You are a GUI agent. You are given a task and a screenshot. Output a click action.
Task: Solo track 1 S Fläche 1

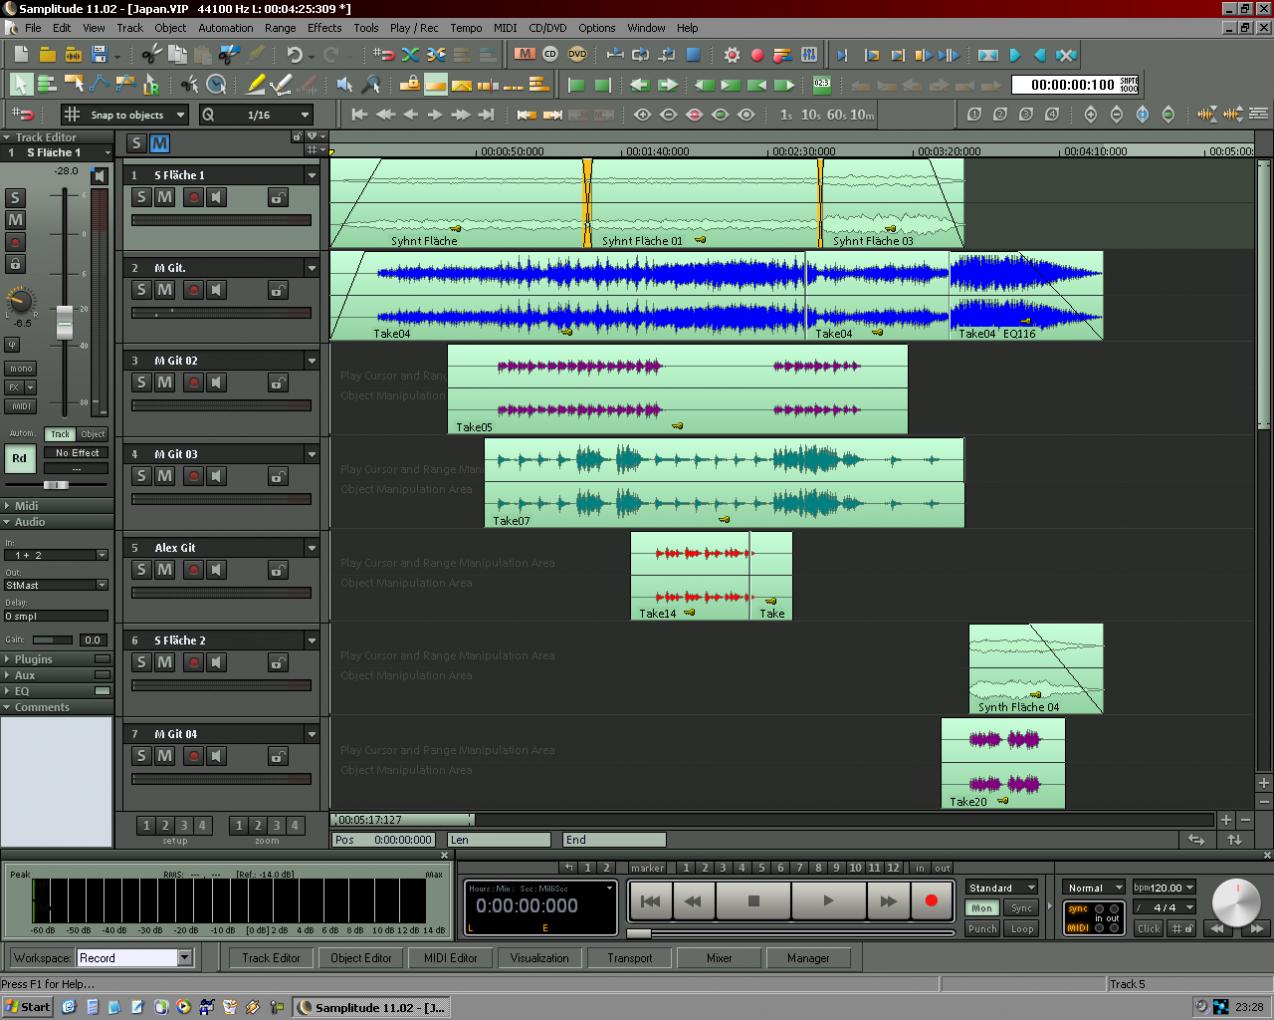point(141,197)
